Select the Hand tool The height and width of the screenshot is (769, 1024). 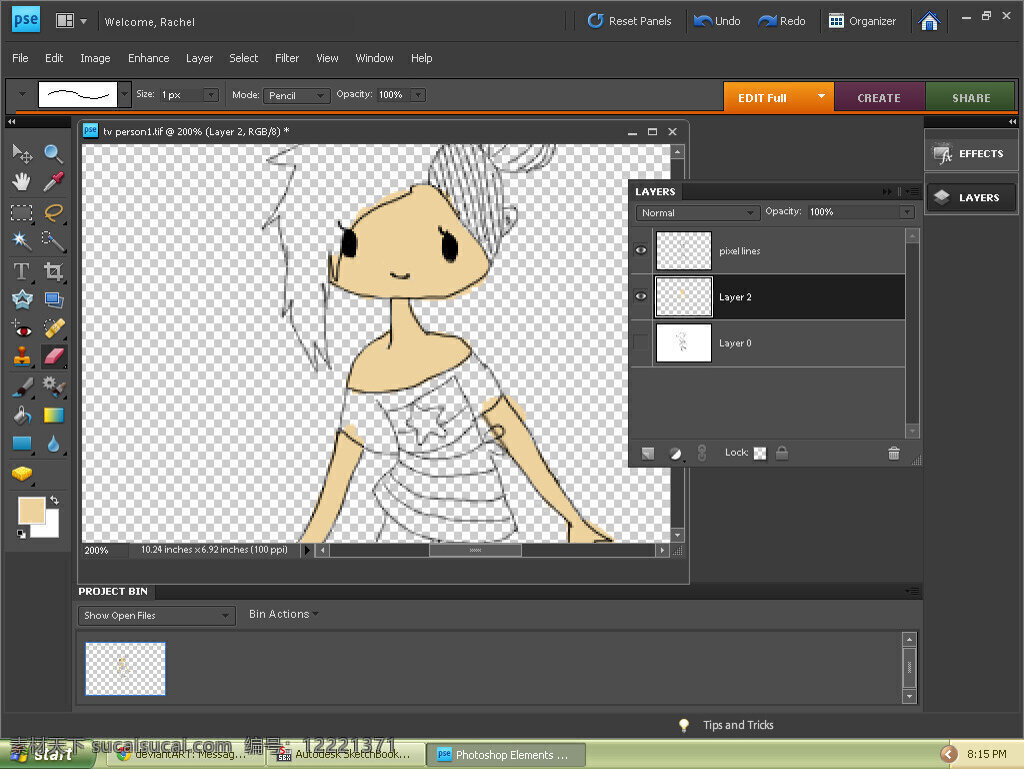[22, 181]
